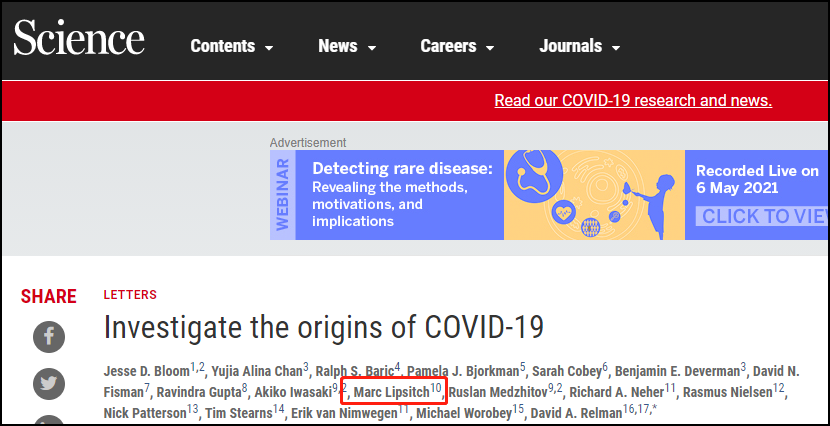Click 'Recorded Live on 6 May 2021' text
This screenshot has width=830, height=426.
pyautogui.click(x=757, y=179)
